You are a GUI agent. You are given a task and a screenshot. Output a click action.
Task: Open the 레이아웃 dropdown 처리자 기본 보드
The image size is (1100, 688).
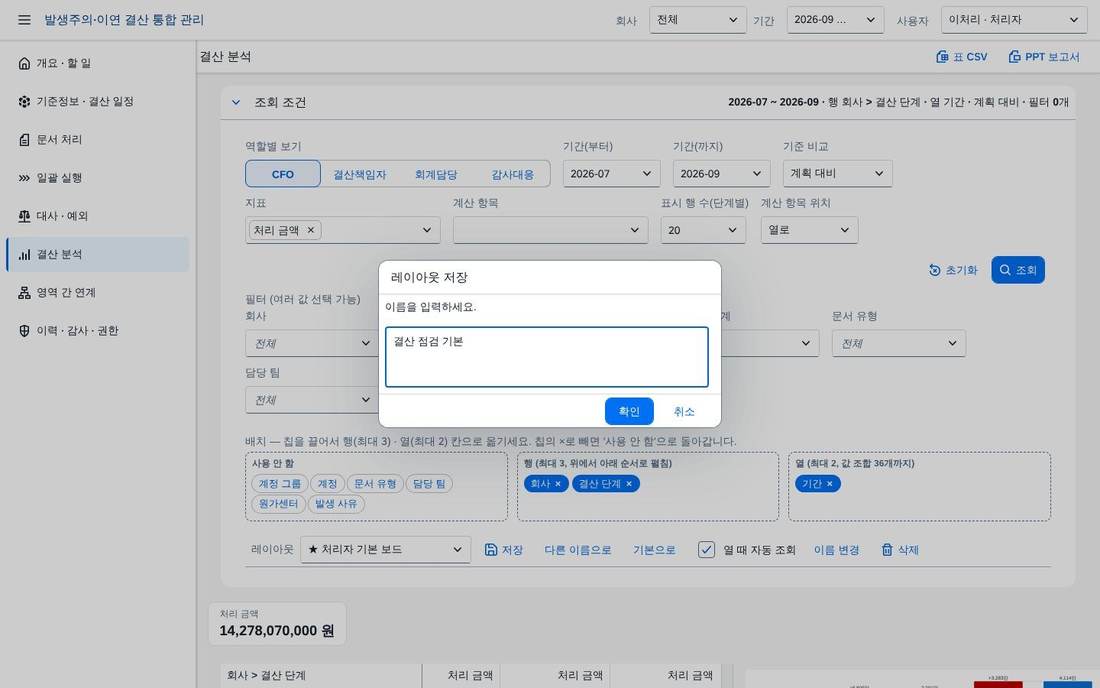385,550
